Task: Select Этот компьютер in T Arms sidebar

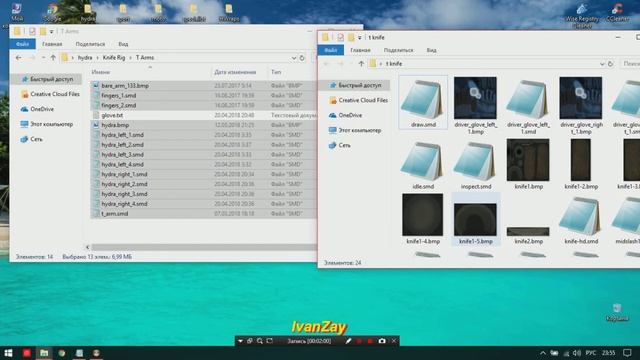Action: [47, 124]
